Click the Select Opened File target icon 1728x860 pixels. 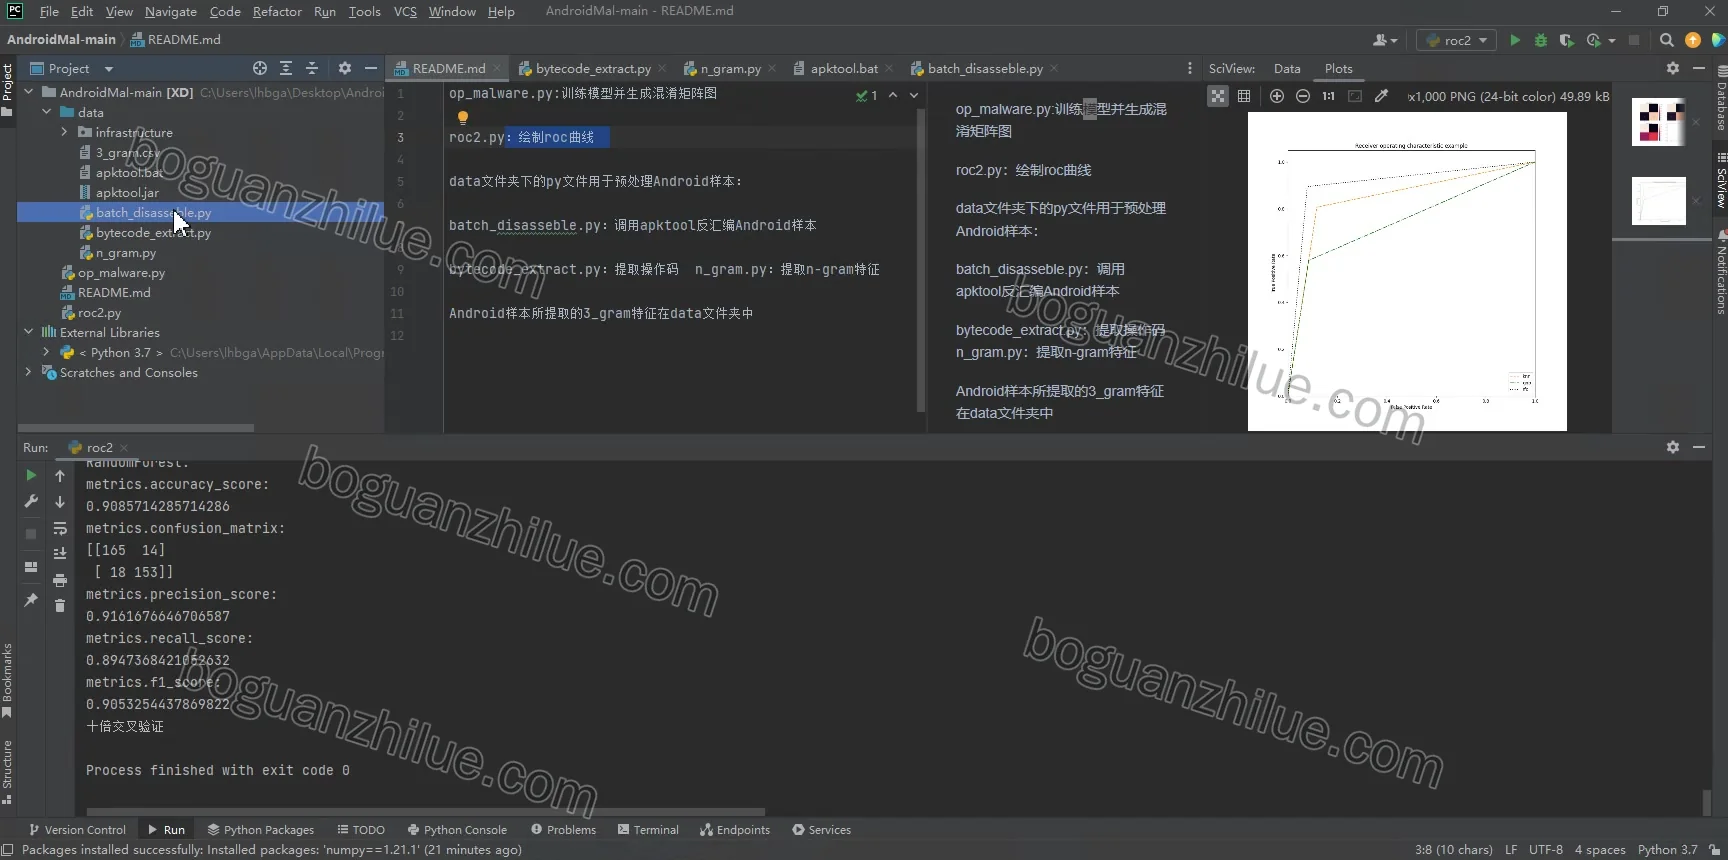pyautogui.click(x=260, y=68)
